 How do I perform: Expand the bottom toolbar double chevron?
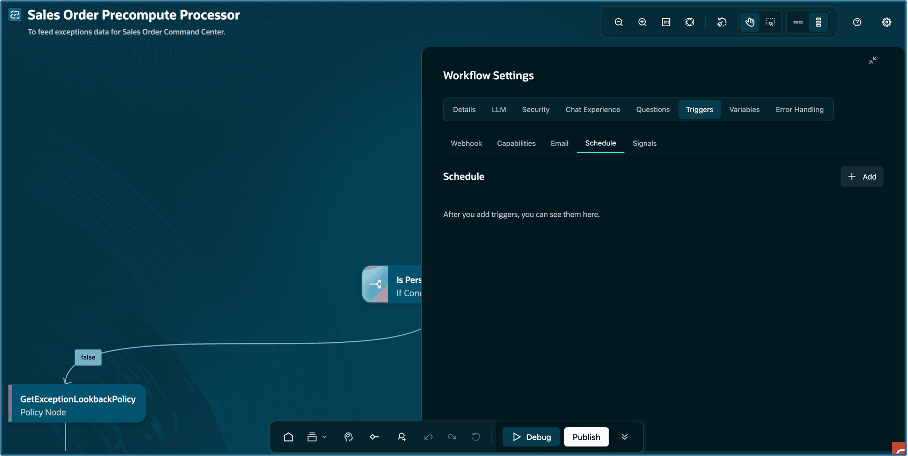pos(624,437)
